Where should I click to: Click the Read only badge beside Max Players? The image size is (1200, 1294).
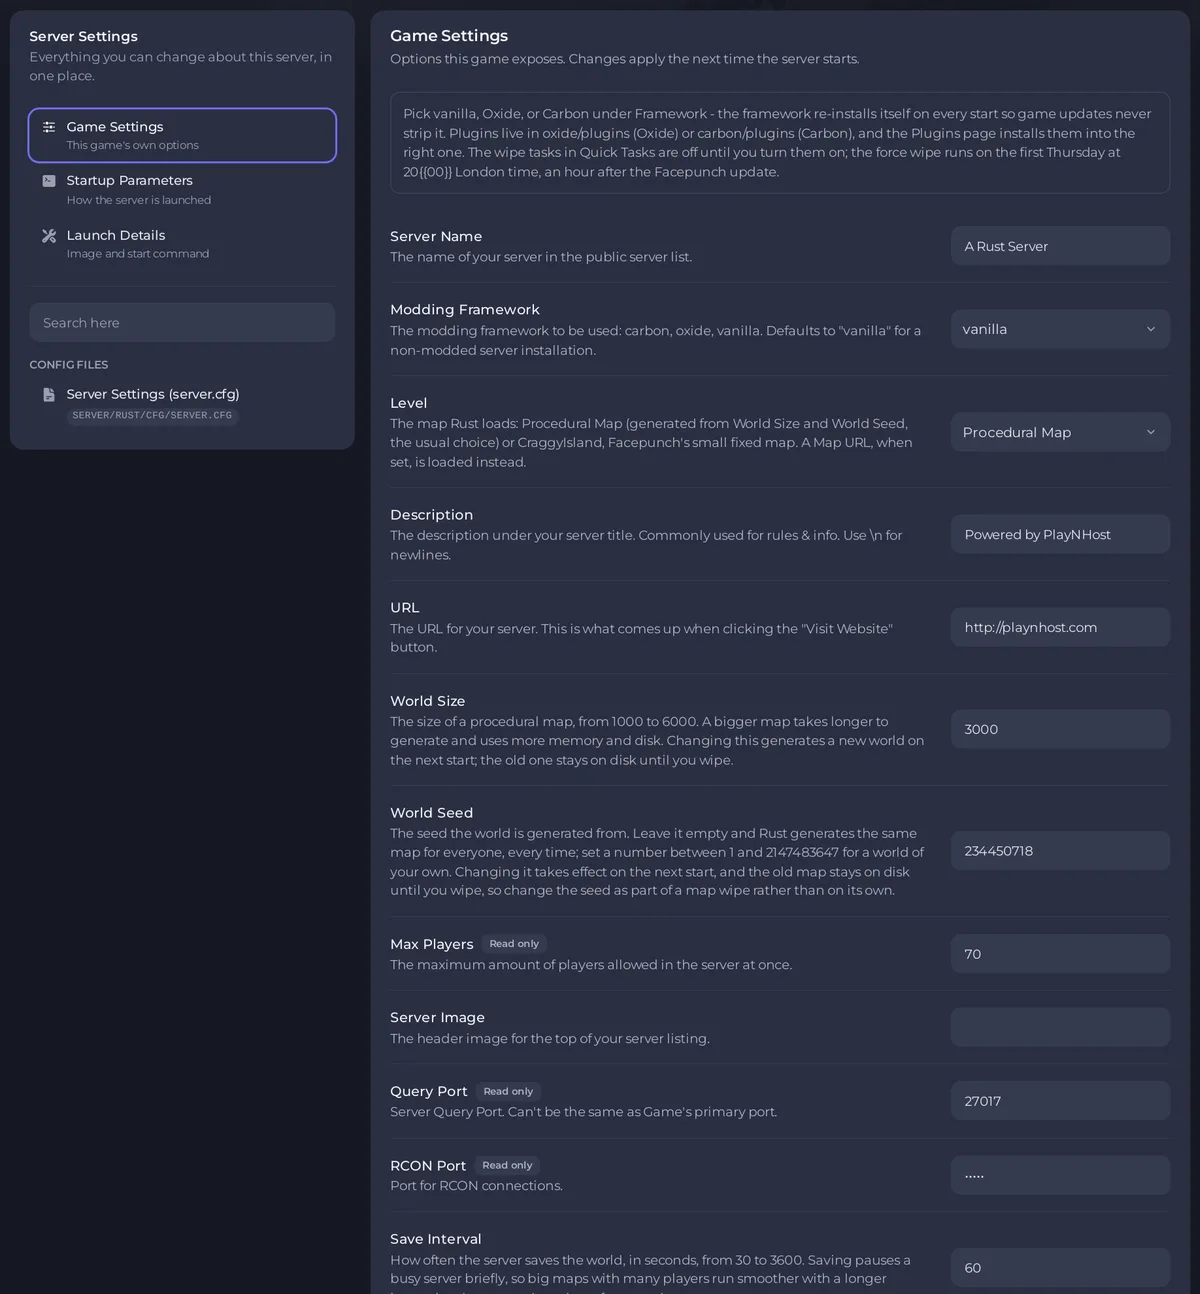coord(514,944)
